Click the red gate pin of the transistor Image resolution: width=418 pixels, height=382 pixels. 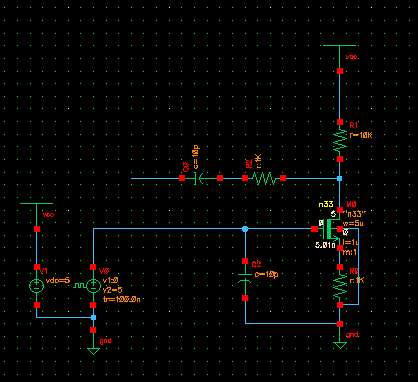[314, 229]
